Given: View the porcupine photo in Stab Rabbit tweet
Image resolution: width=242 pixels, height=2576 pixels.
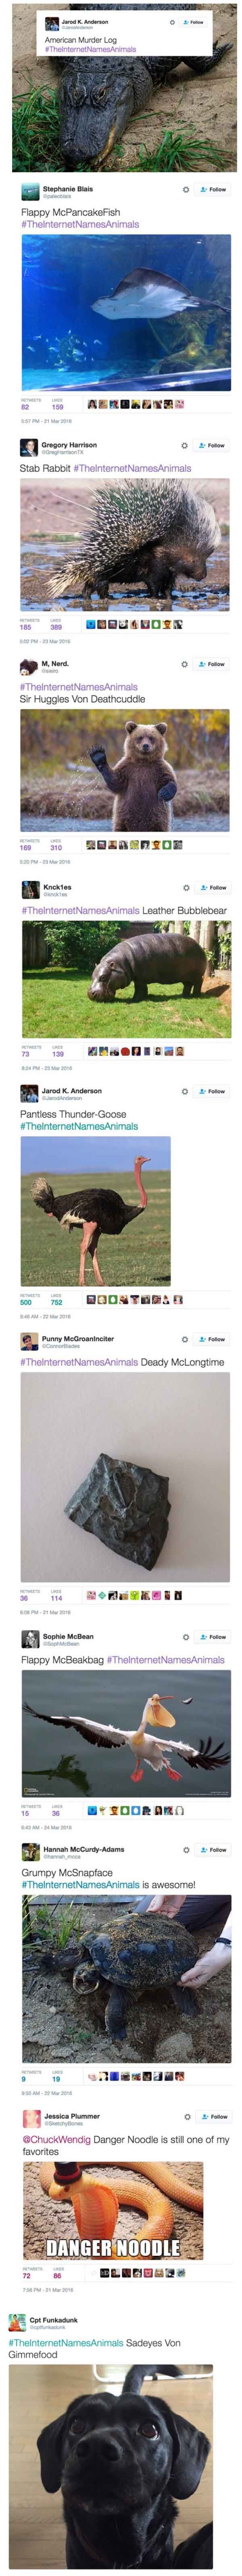Looking at the screenshot, I should [x=125, y=545].
